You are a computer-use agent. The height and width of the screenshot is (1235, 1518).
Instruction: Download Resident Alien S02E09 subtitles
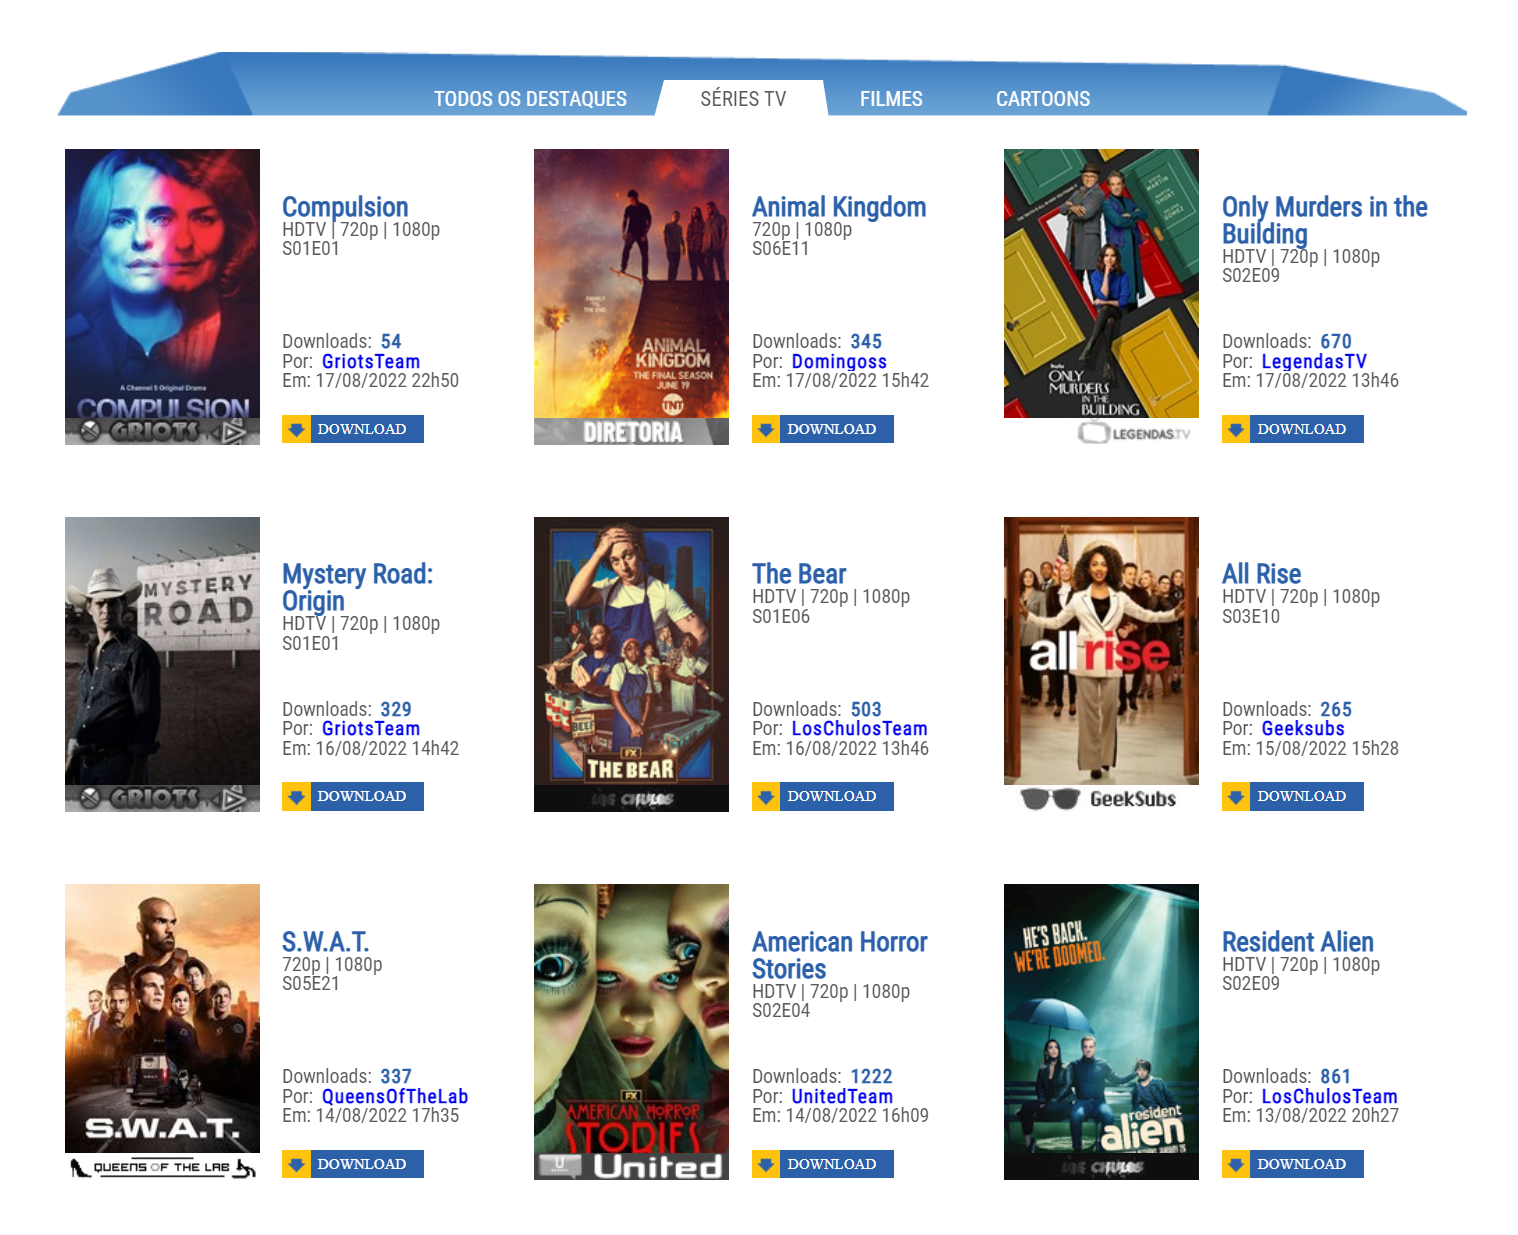pos(1293,1164)
